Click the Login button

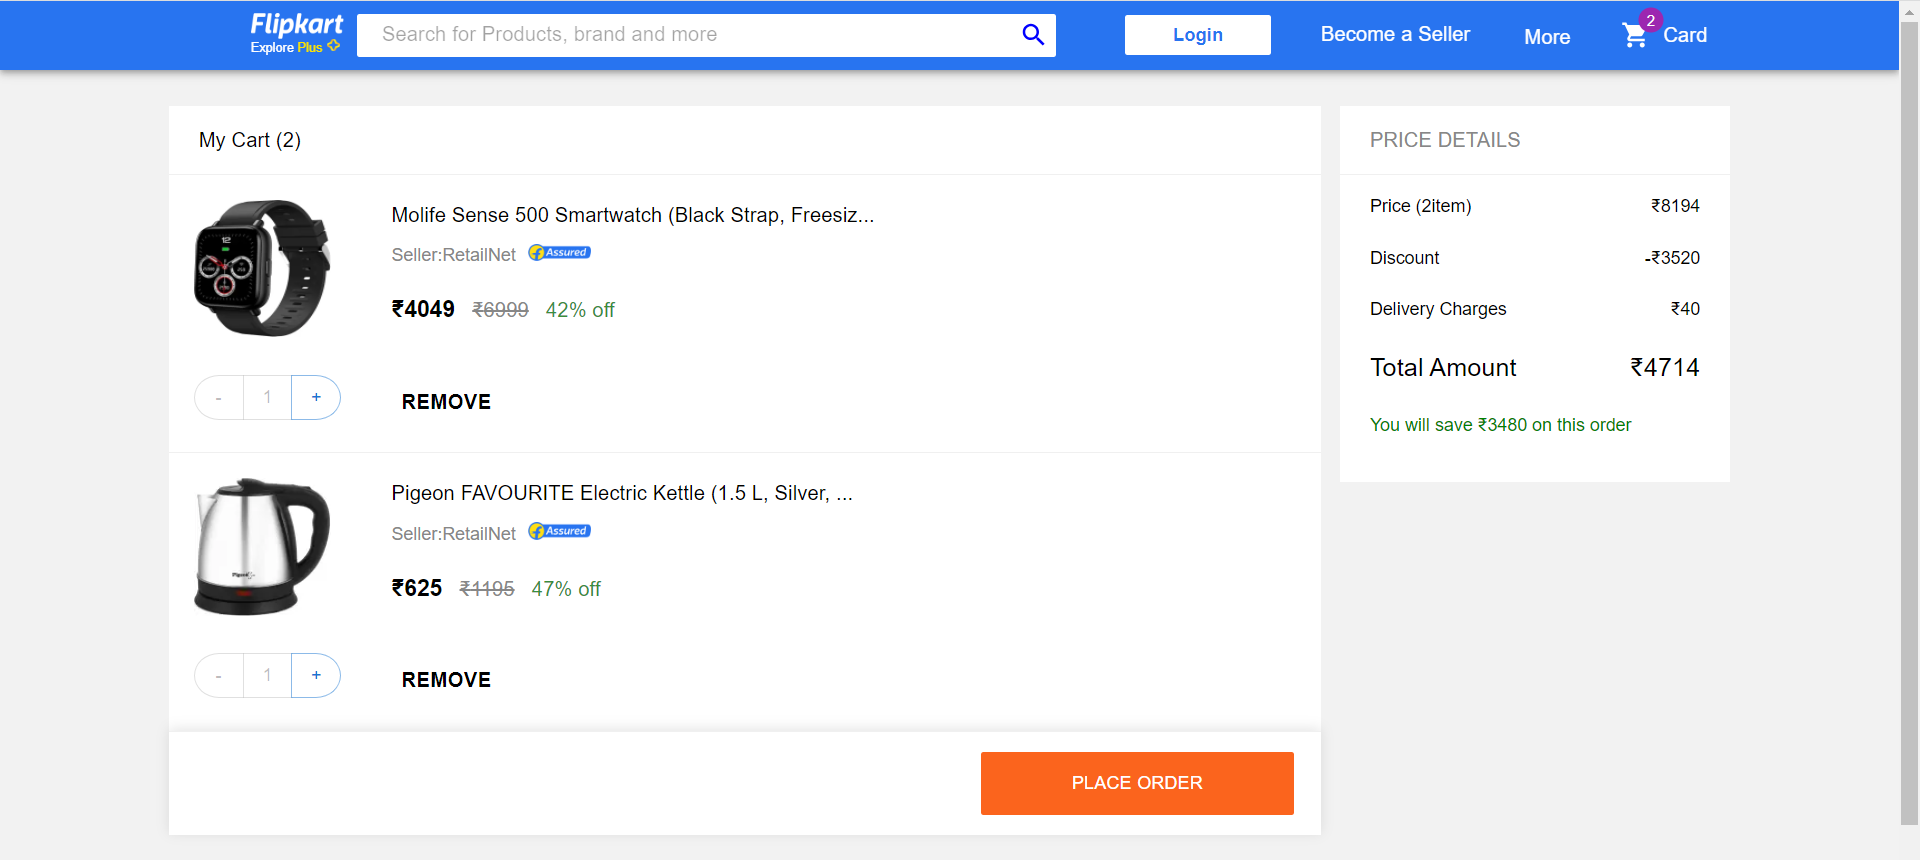tap(1197, 34)
